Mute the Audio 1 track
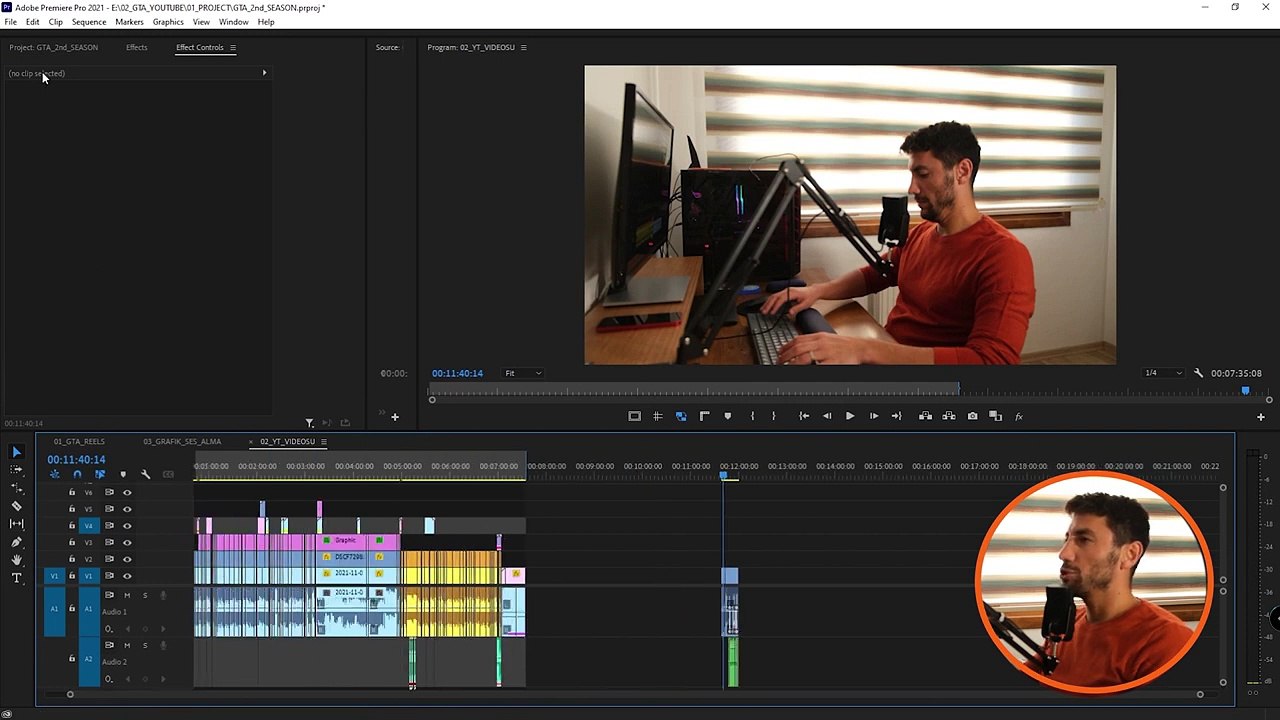The image size is (1280, 720). [127, 595]
